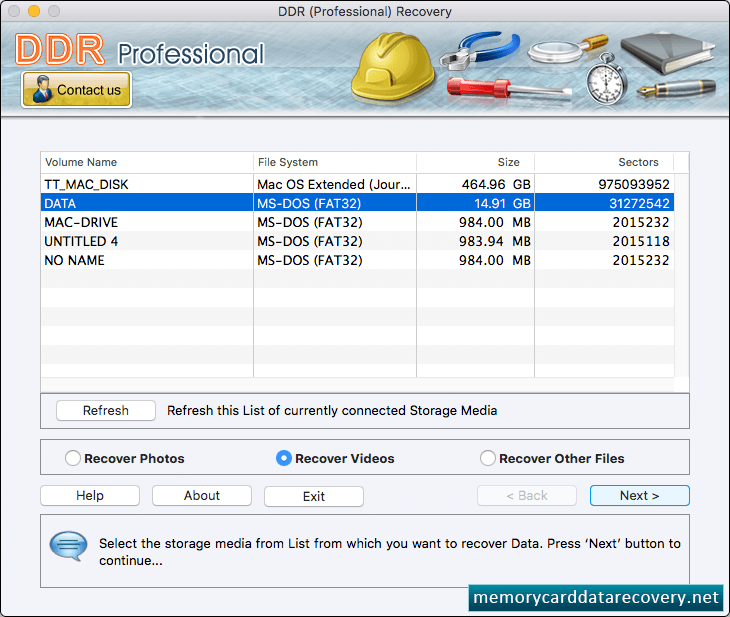The image size is (730, 617).
Task: Click the disabled < Back button
Action: click(x=527, y=495)
